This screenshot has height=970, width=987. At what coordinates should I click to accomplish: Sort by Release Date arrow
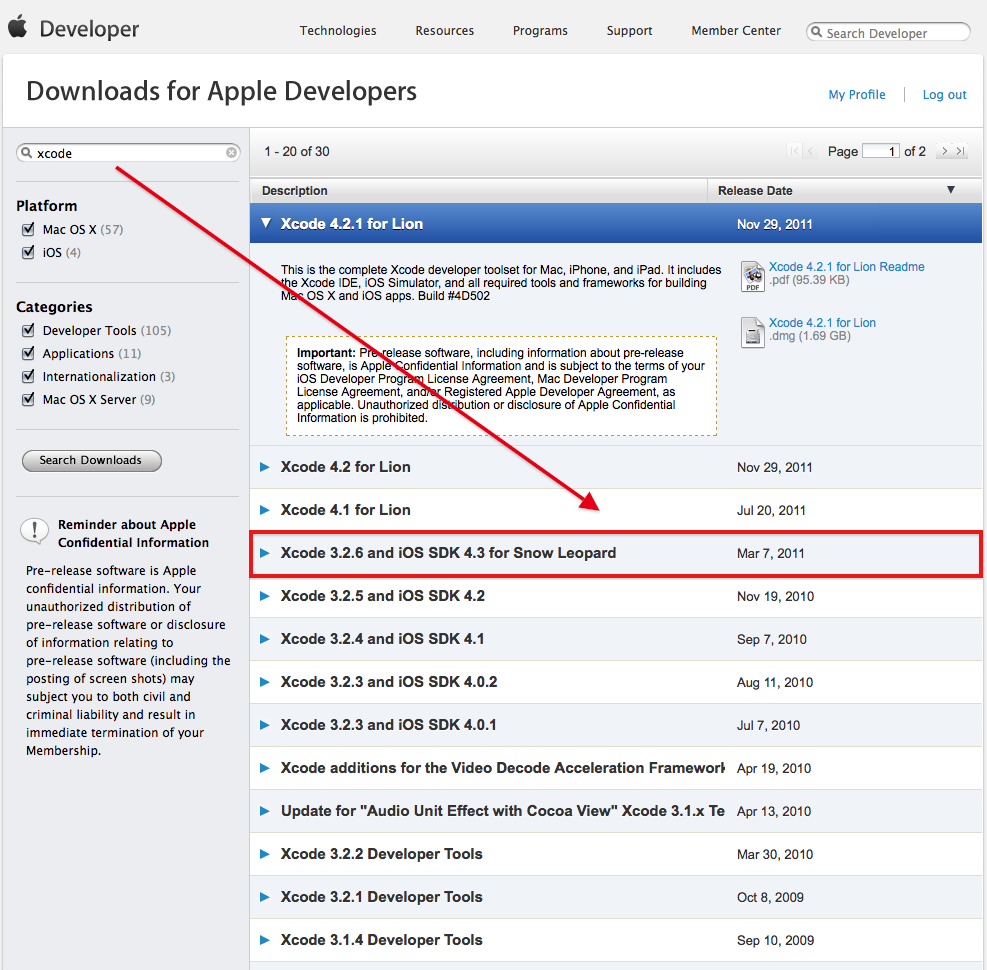point(950,189)
